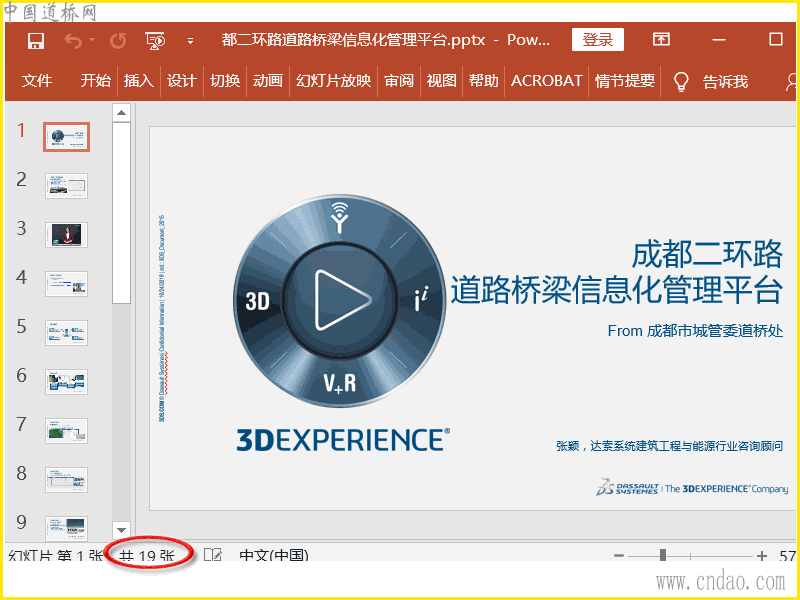The width and height of the screenshot is (800, 600).
Task: Click the title line 道路桥梁信息化管理平台
Action: point(616,290)
